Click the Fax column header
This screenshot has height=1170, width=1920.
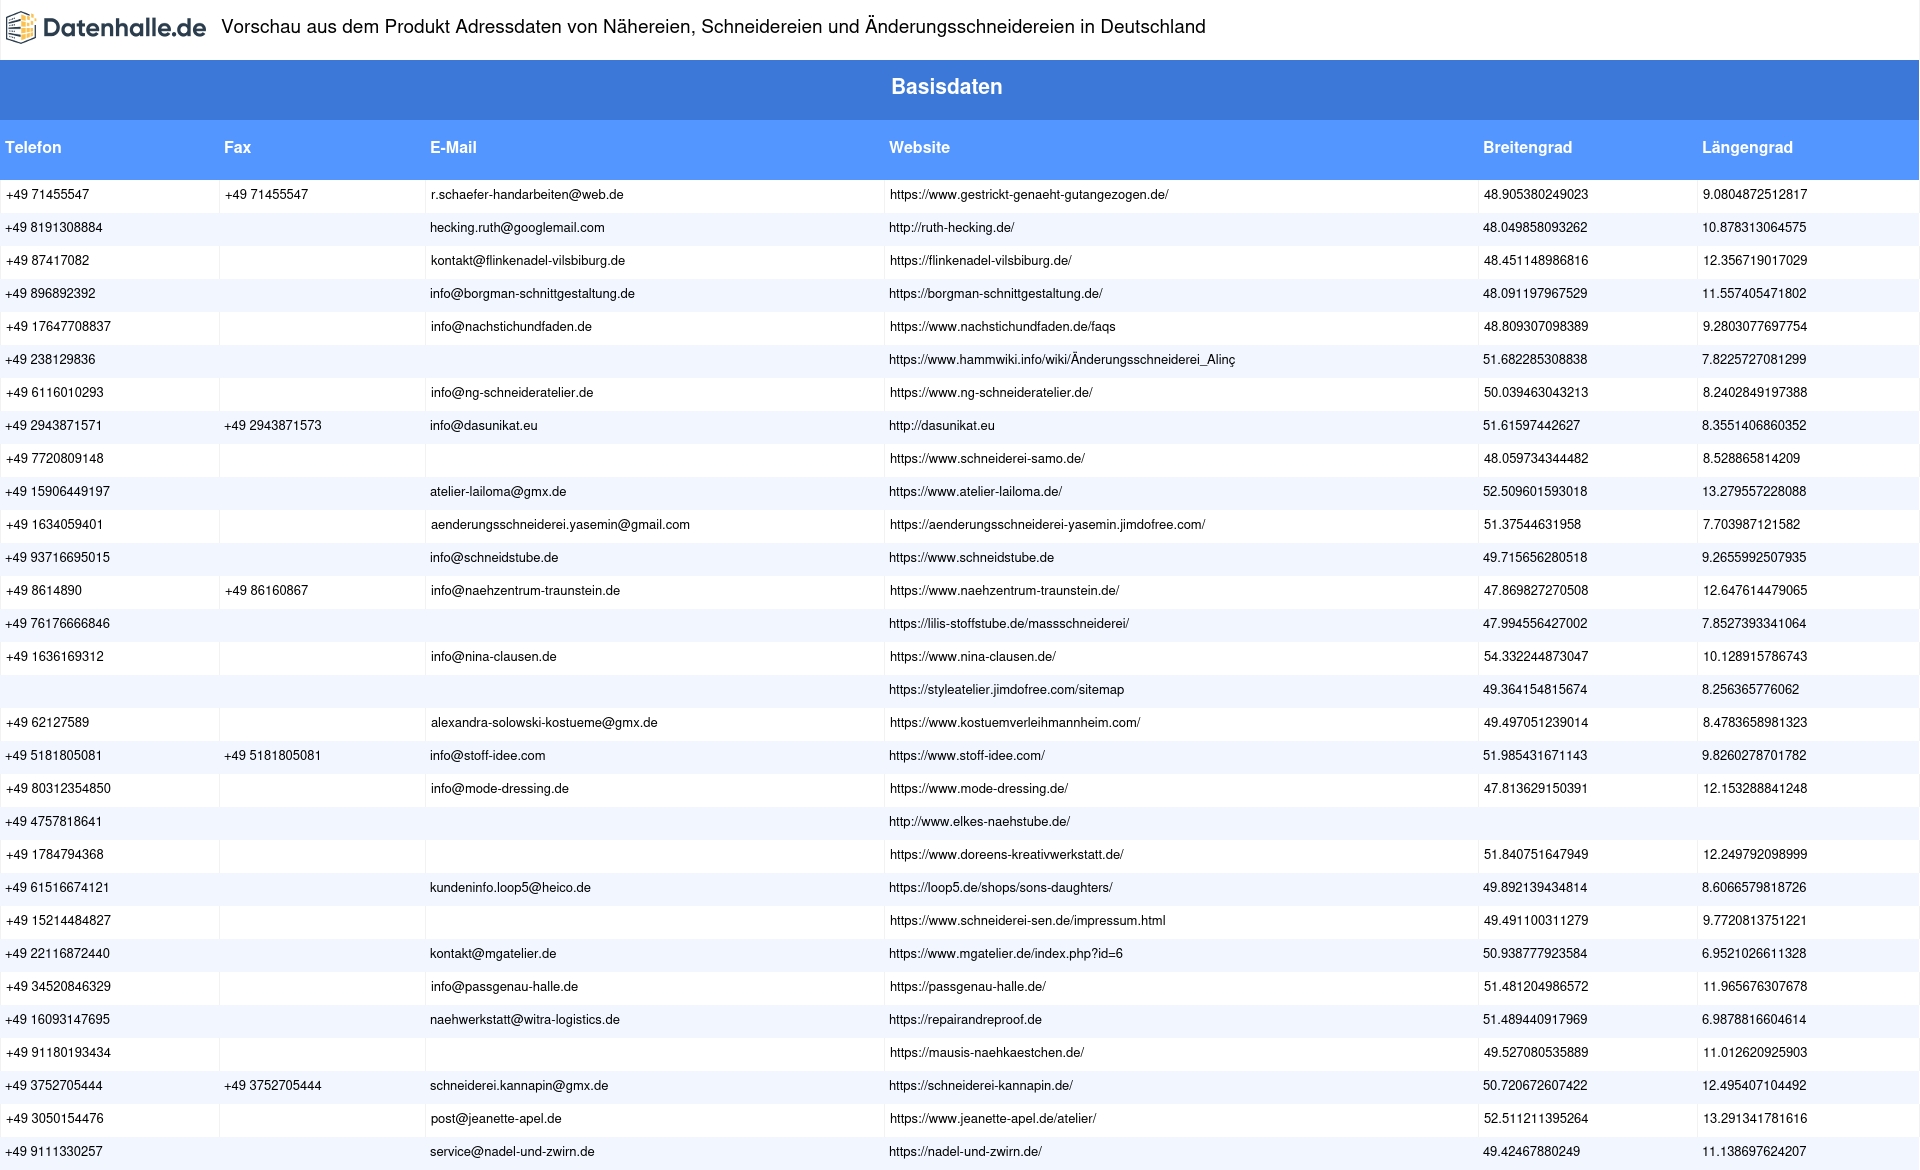coord(237,147)
